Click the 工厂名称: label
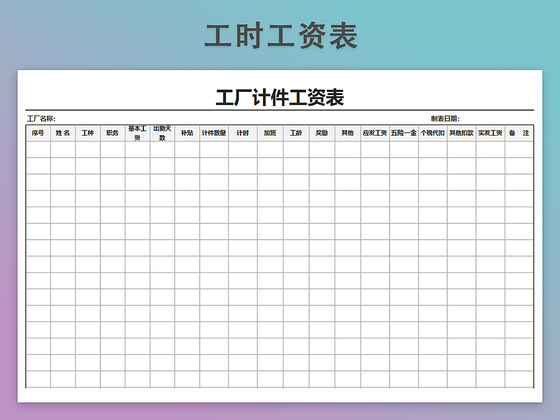Viewport: 560px width, 420px height. coord(41,119)
